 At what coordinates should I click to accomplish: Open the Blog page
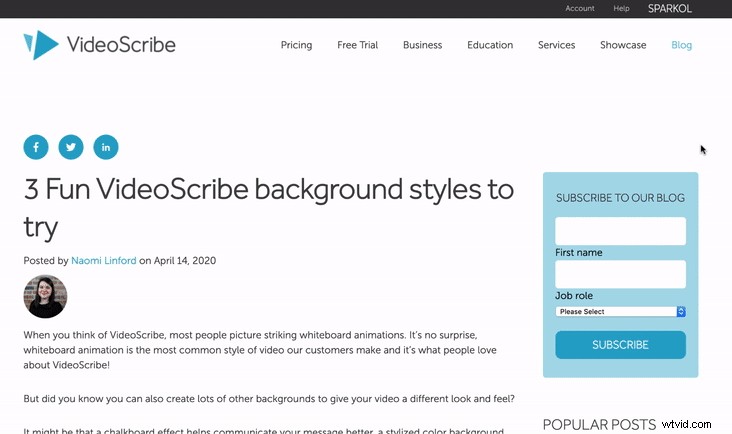pos(682,45)
